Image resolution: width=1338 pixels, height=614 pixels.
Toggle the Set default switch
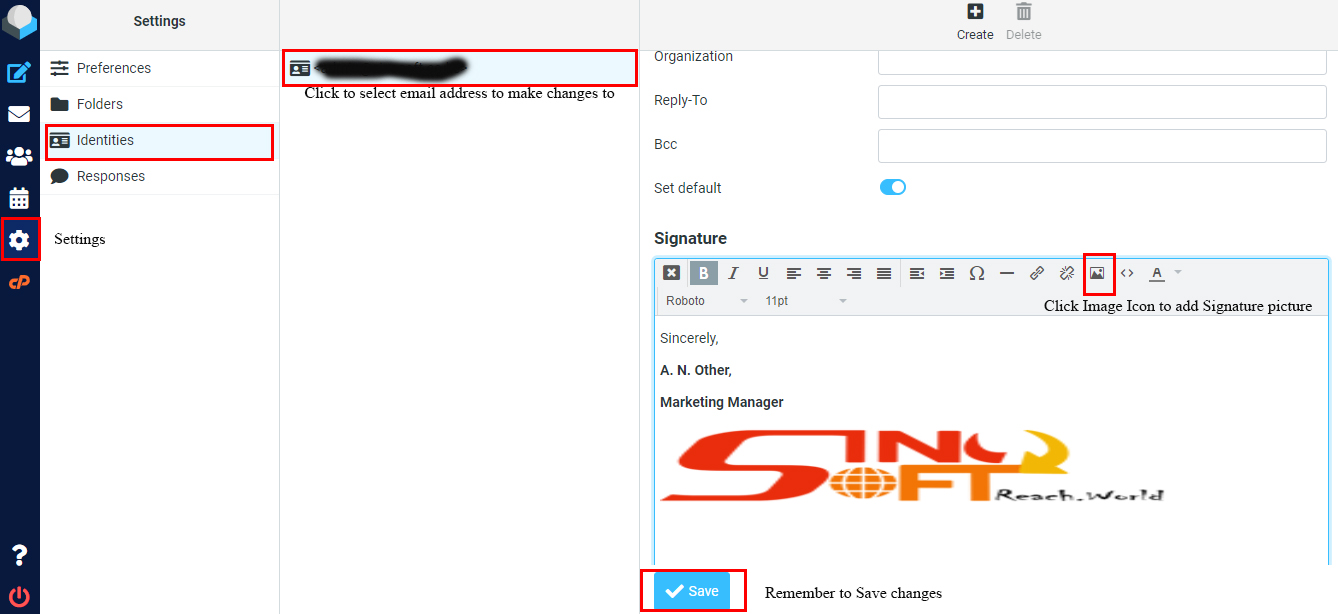click(892, 188)
